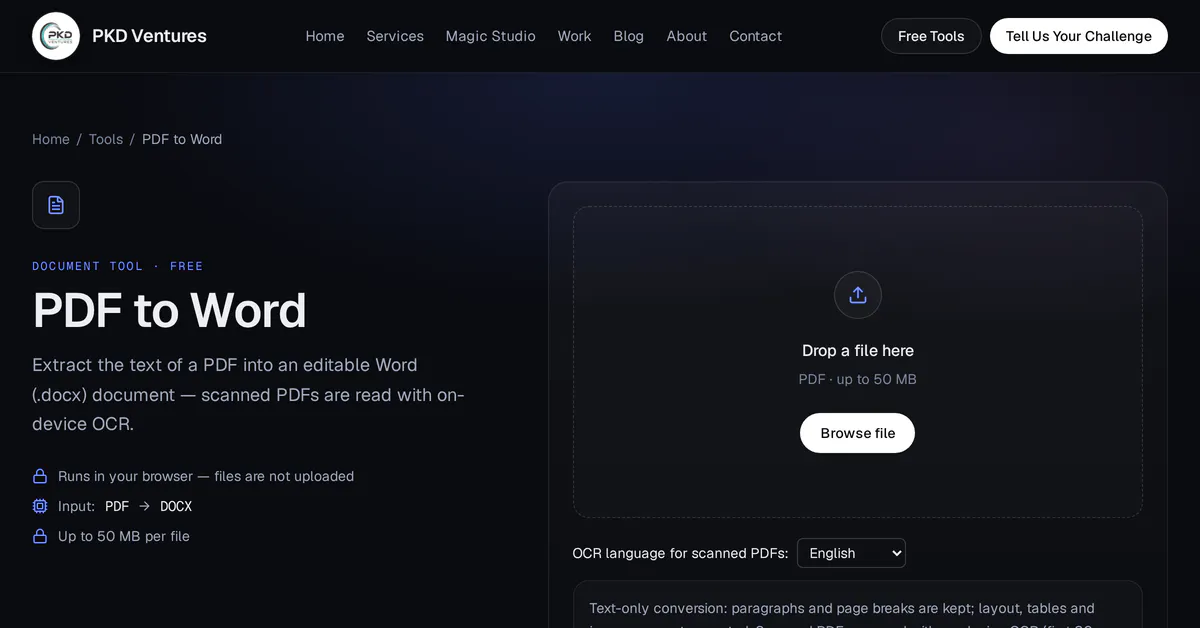Click 'Runs in your browser — files are not uploaded'
Image resolution: width=1200 pixels, height=628 pixels.
[206, 476]
